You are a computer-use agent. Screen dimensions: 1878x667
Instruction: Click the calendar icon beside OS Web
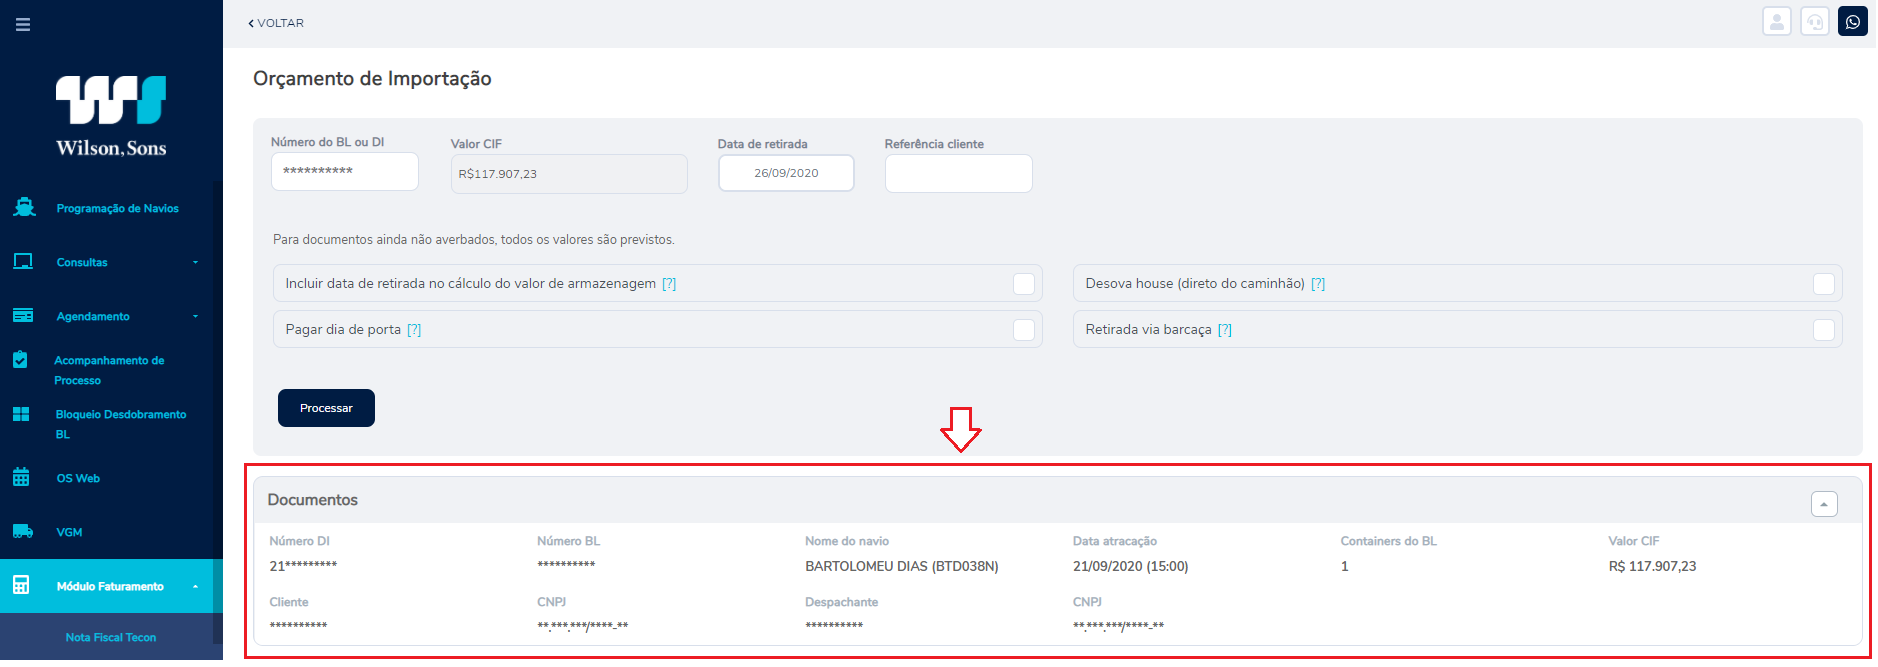click(x=21, y=477)
